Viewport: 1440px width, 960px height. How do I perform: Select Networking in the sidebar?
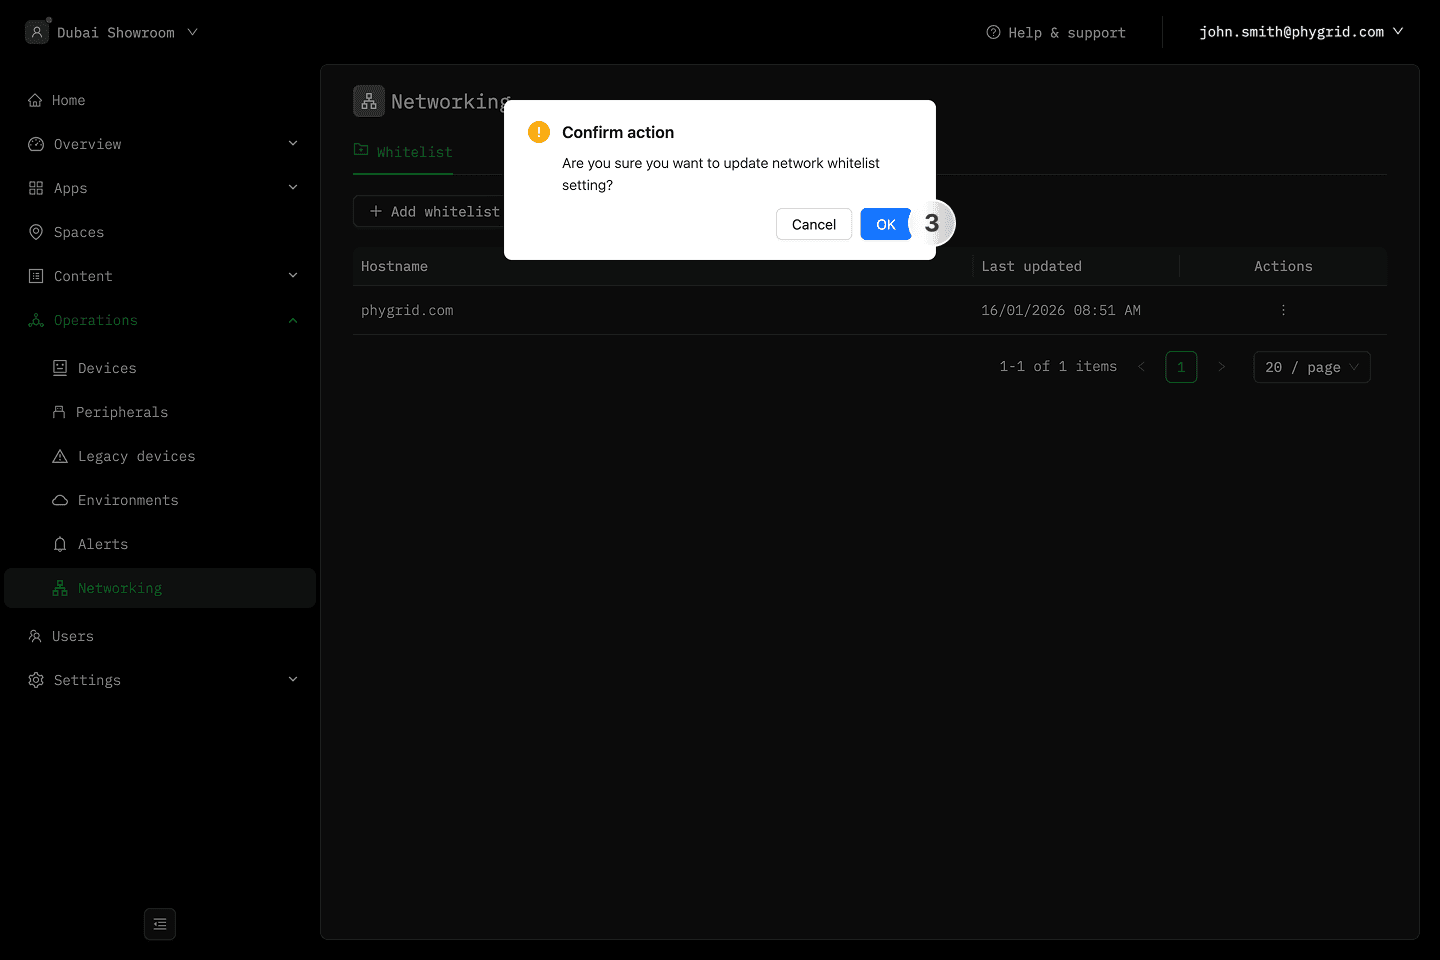(x=119, y=588)
